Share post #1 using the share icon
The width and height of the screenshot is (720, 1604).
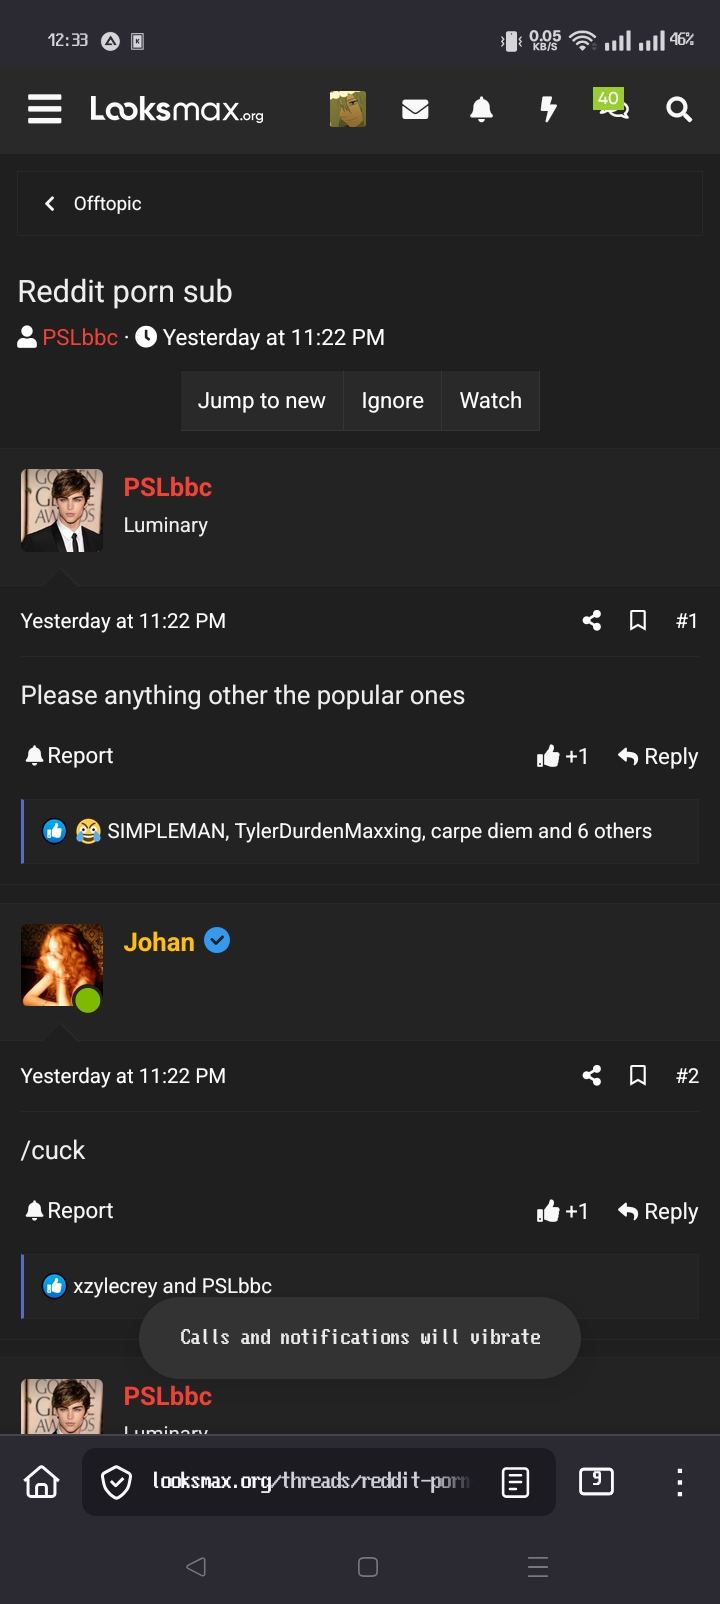tap(591, 620)
